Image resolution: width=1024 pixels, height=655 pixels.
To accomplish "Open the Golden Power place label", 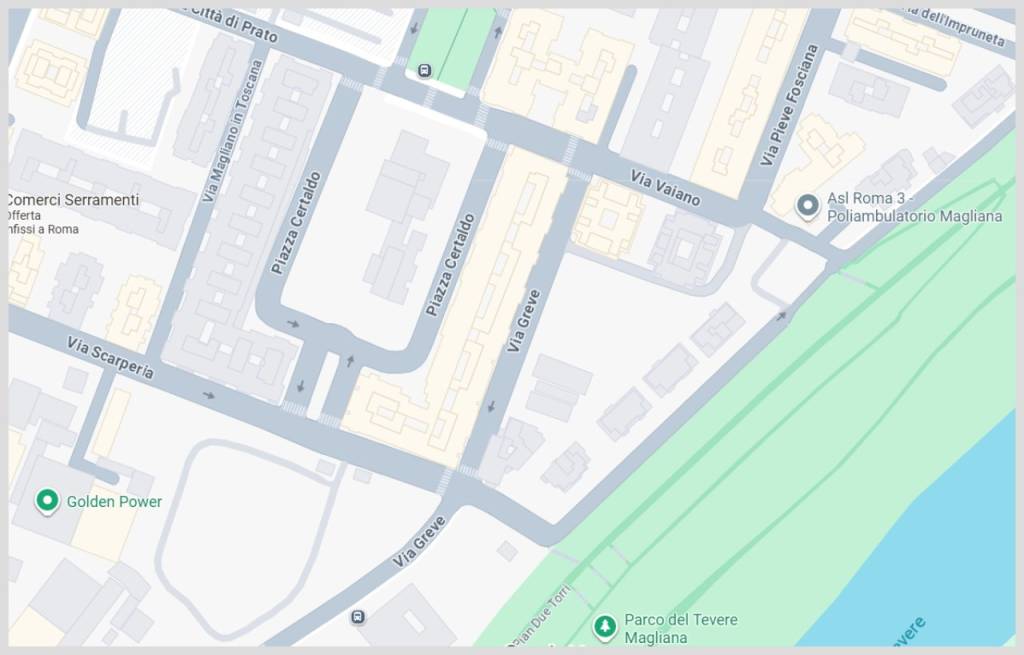I will coord(114,502).
